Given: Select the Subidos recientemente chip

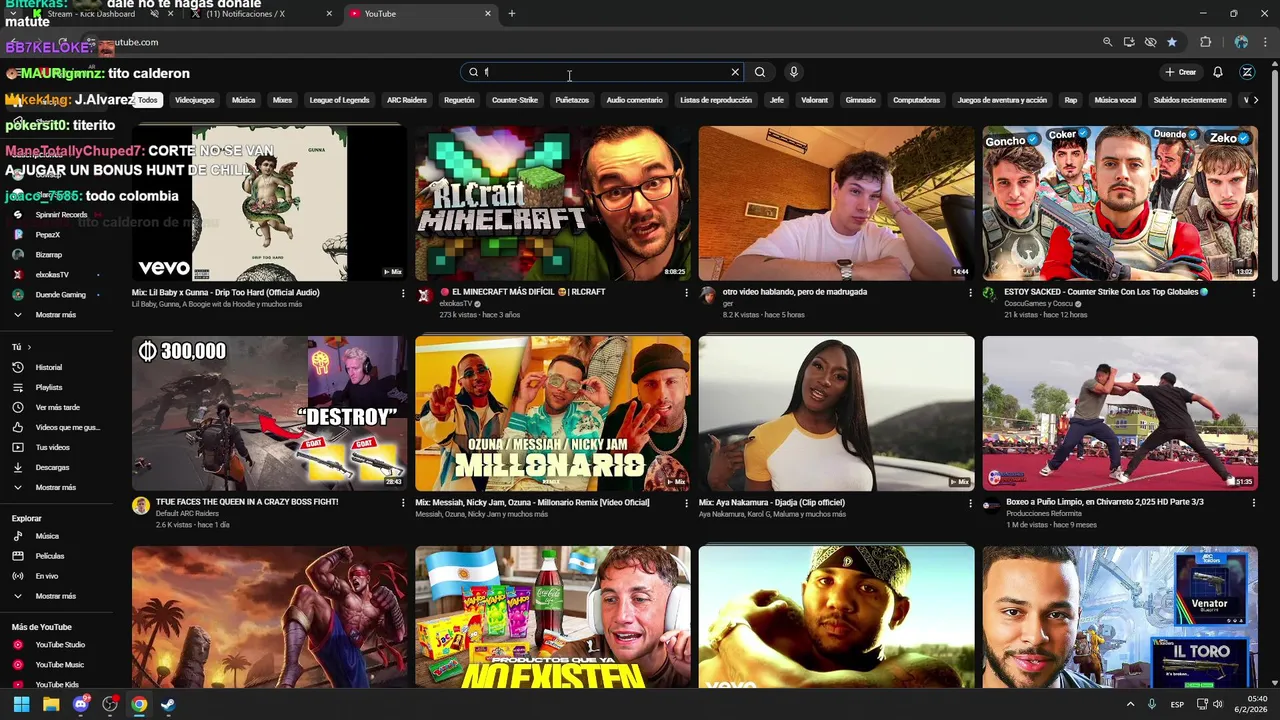Looking at the screenshot, I should pos(1189,100).
